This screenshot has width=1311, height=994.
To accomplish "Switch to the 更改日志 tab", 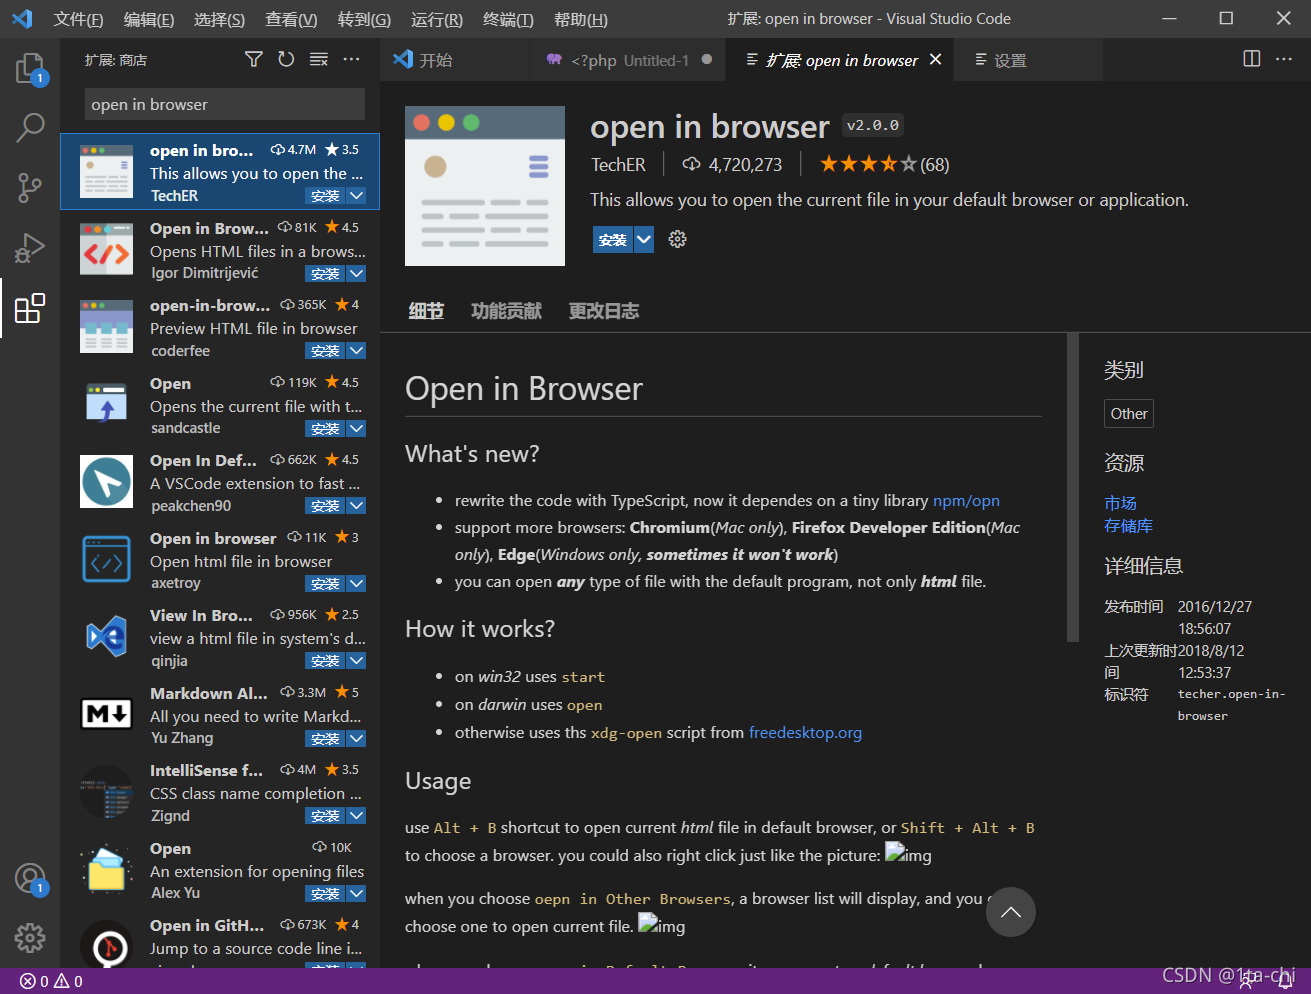I will [603, 311].
